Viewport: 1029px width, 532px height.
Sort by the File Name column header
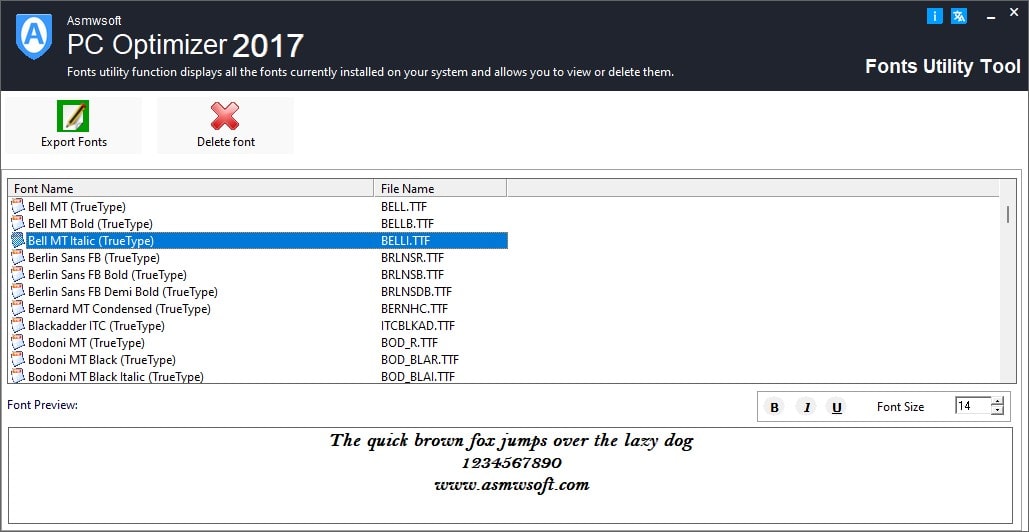440,188
